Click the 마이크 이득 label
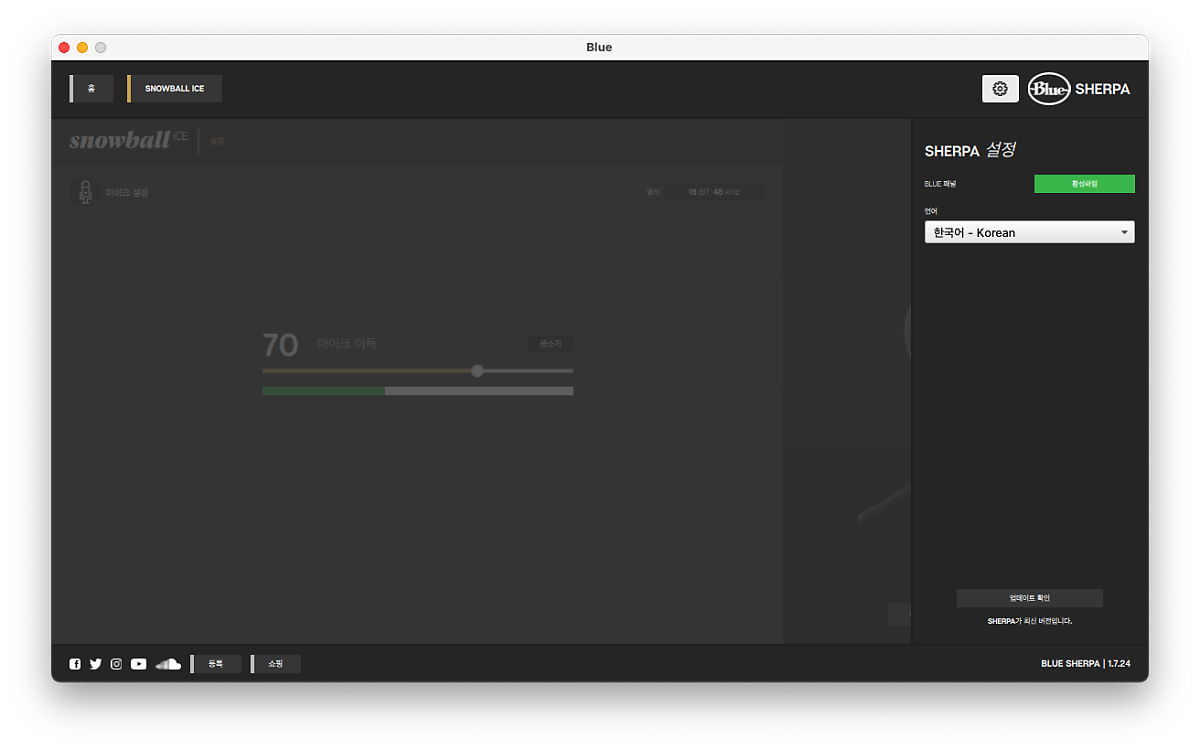1200x750 pixels. (346, 344)
